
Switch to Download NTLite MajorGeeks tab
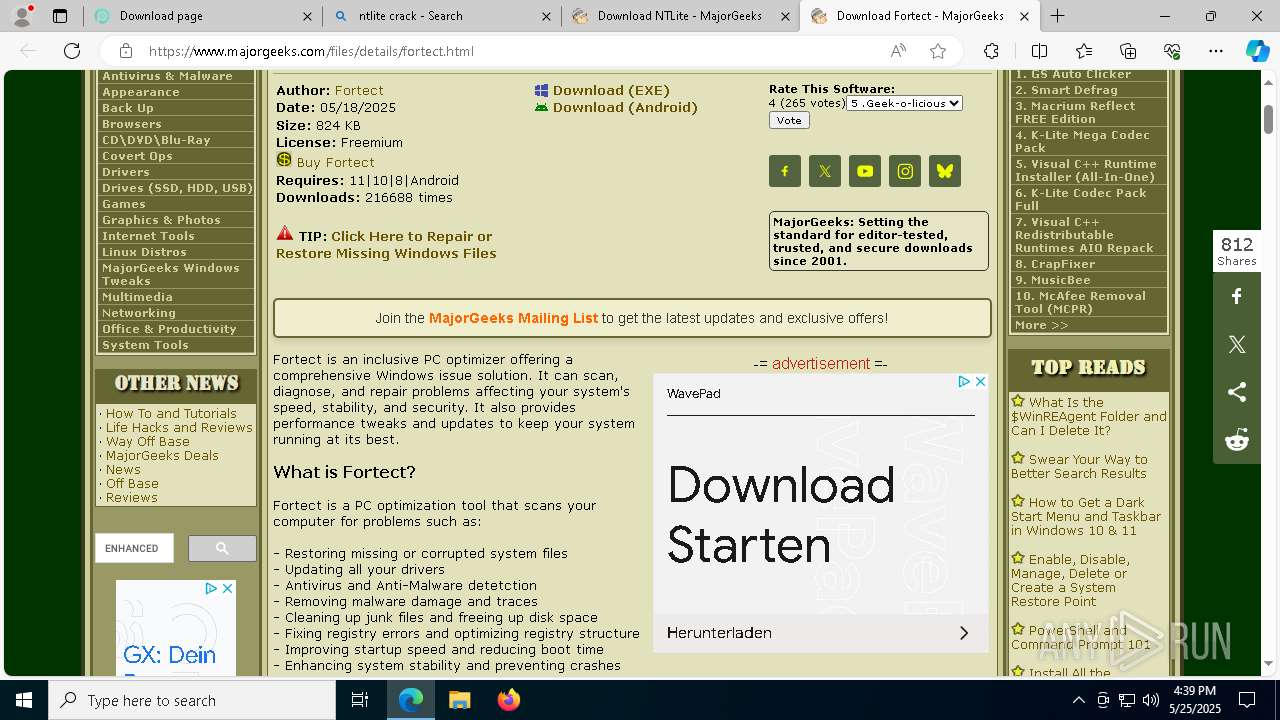[x=681, y=16]
